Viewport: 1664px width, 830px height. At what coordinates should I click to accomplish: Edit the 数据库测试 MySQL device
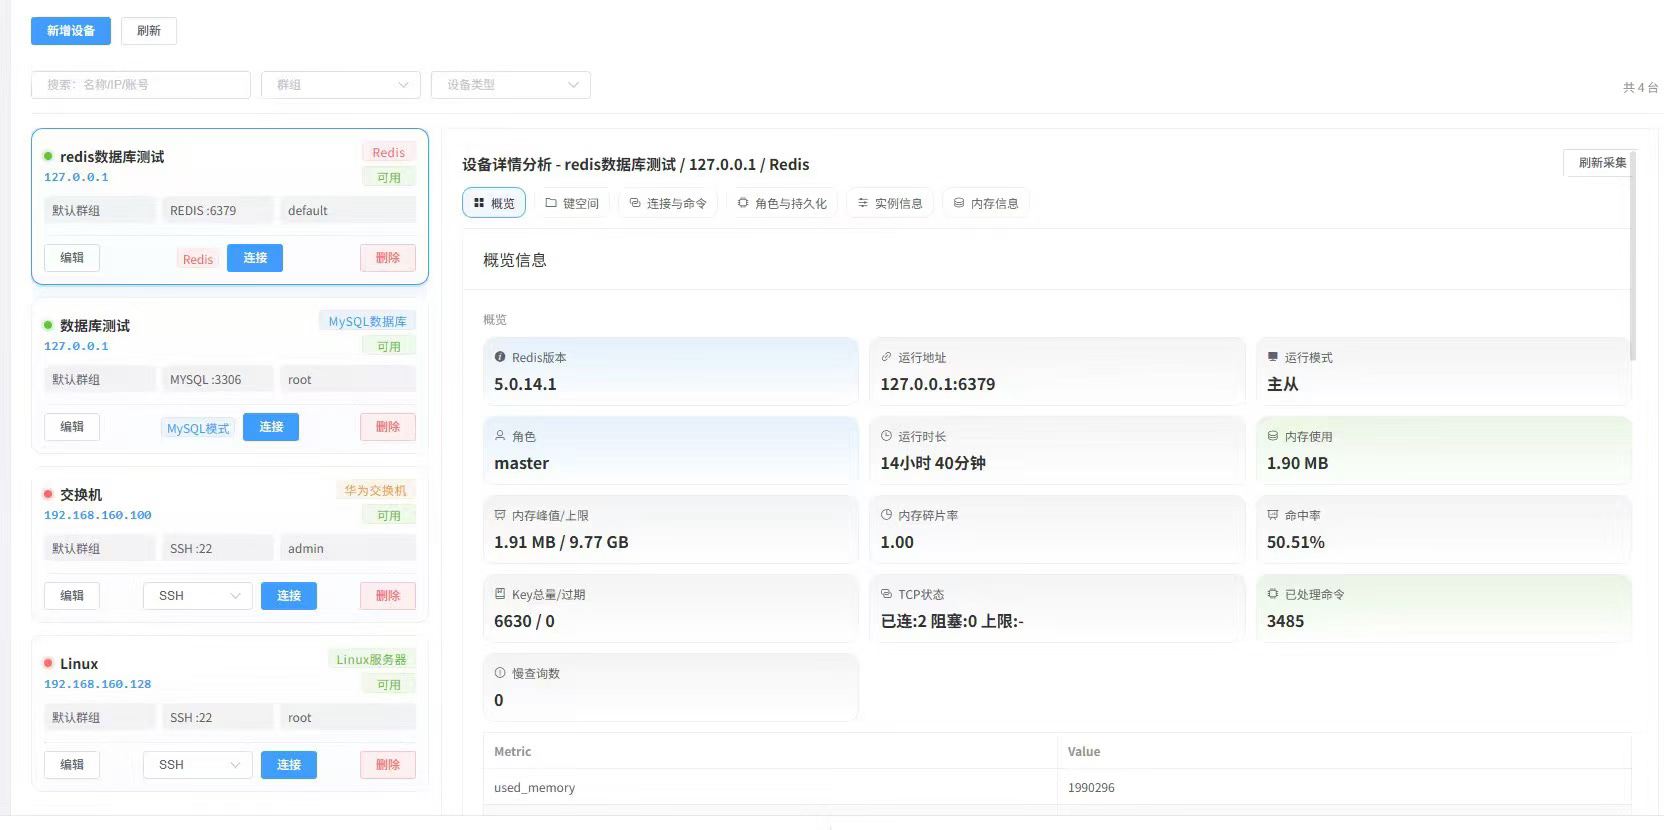click(72, 427)
